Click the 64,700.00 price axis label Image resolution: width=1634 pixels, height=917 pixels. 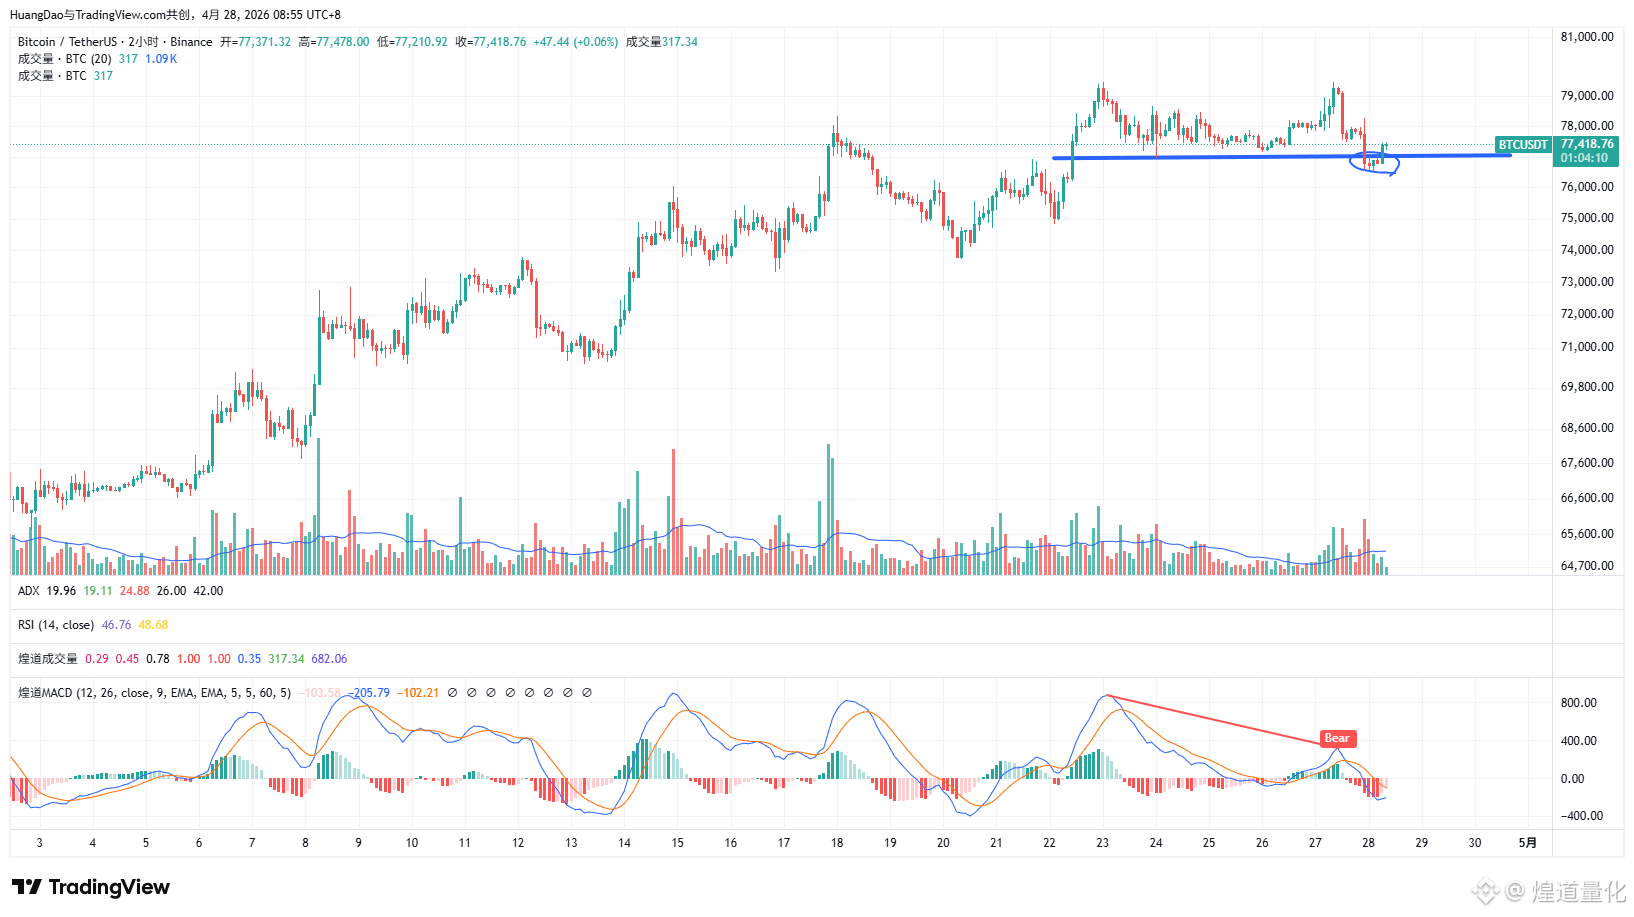(x=1587, y=566)
